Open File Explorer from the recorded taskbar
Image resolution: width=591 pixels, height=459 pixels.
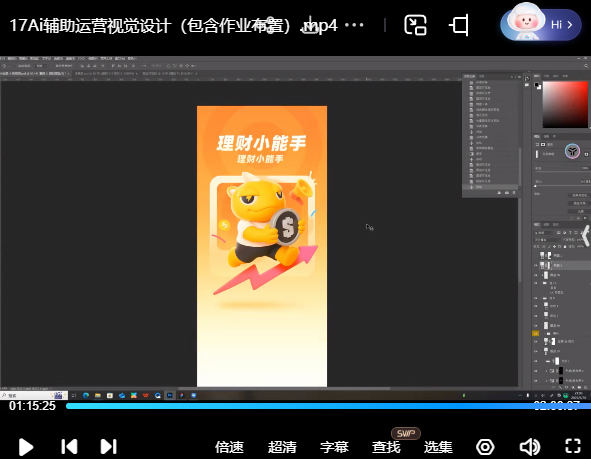98,395
